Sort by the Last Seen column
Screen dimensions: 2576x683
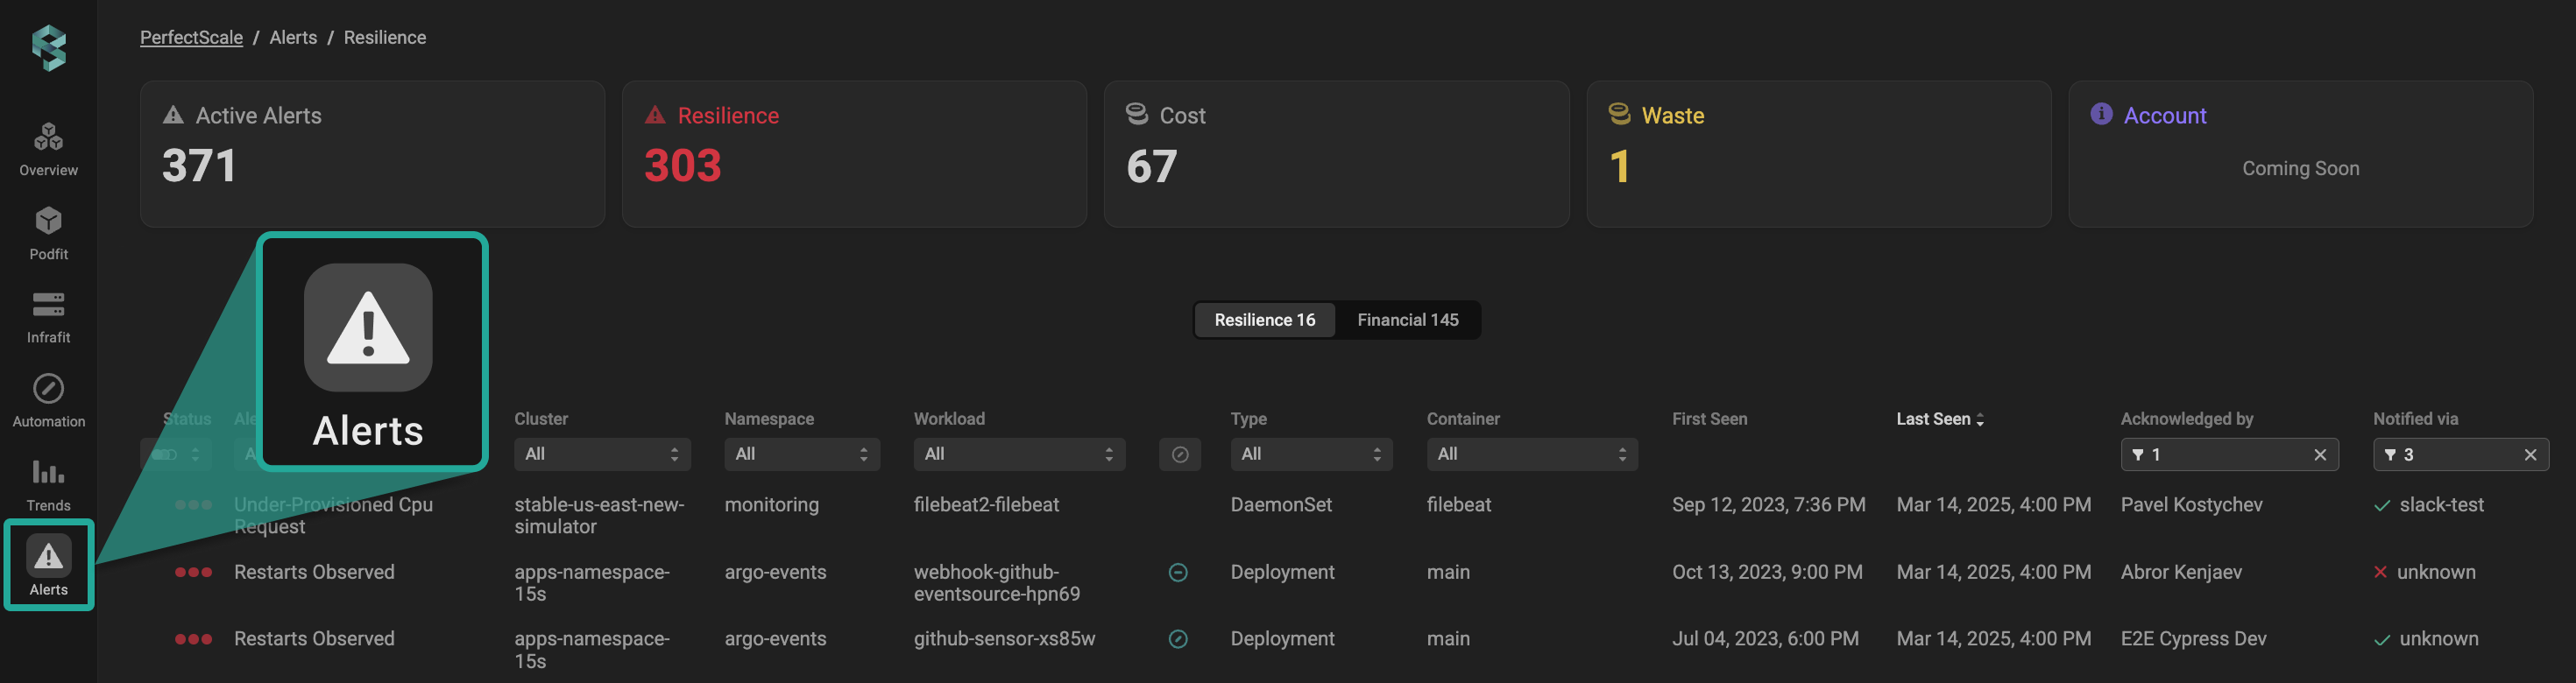click(x=1939, y=419)
